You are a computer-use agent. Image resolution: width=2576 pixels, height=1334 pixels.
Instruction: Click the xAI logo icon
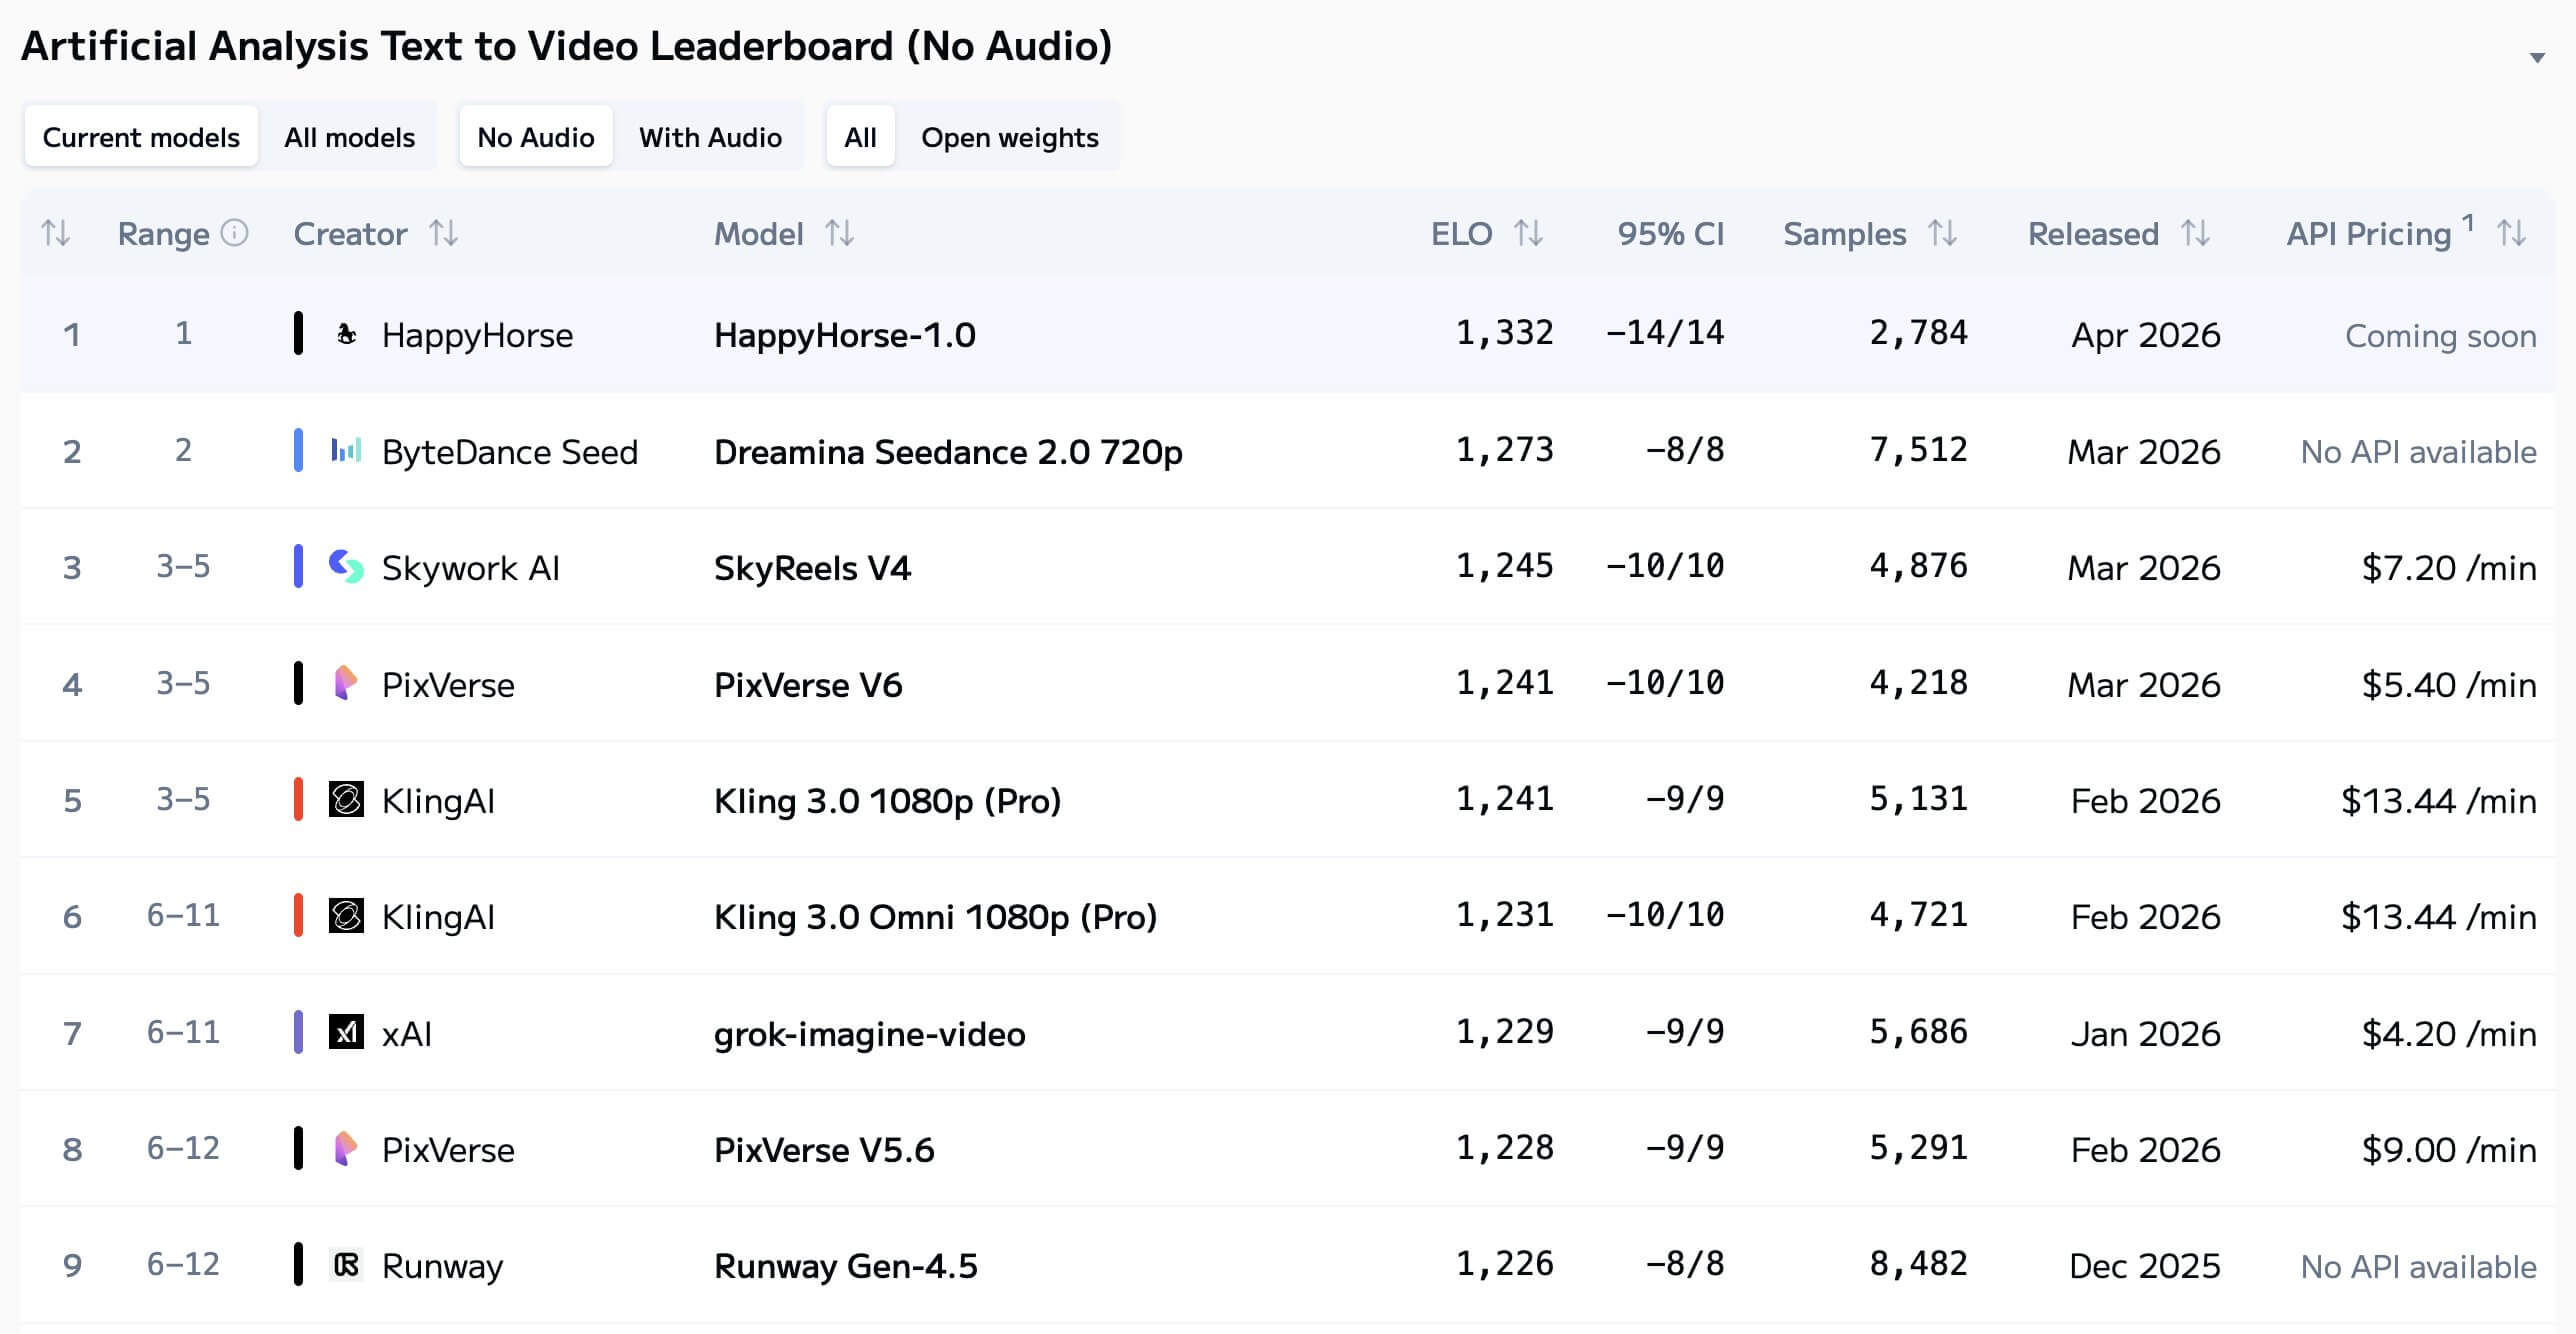click(346, 1032)
